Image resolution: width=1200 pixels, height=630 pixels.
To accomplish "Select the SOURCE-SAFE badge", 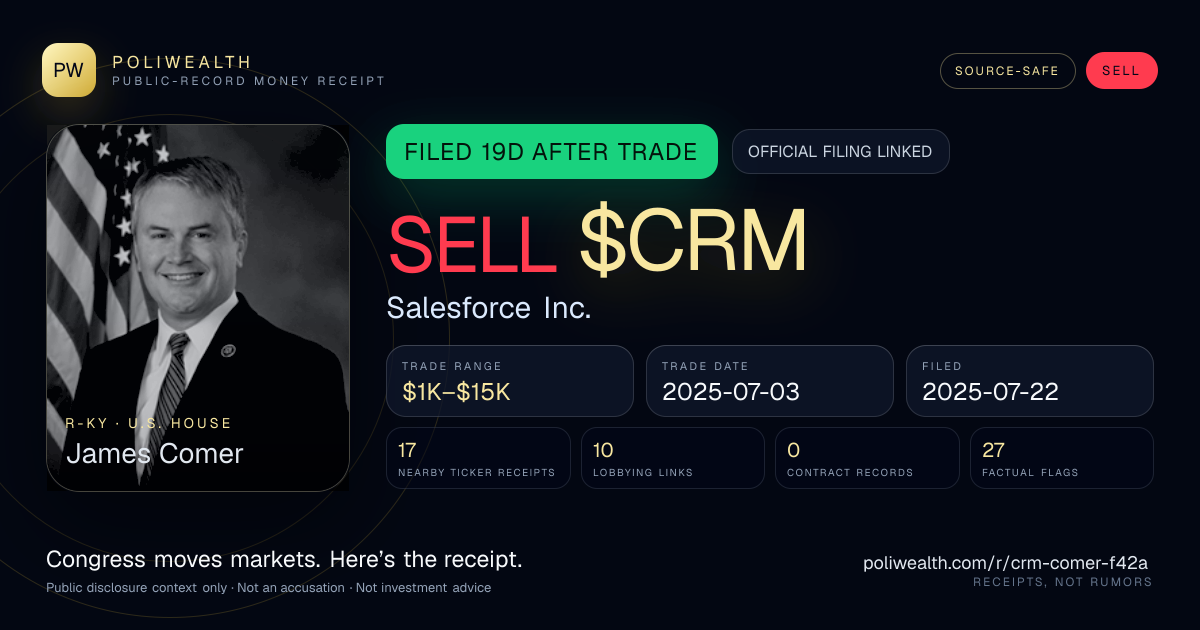I will pyautogui.click(x=1007, y=71).
